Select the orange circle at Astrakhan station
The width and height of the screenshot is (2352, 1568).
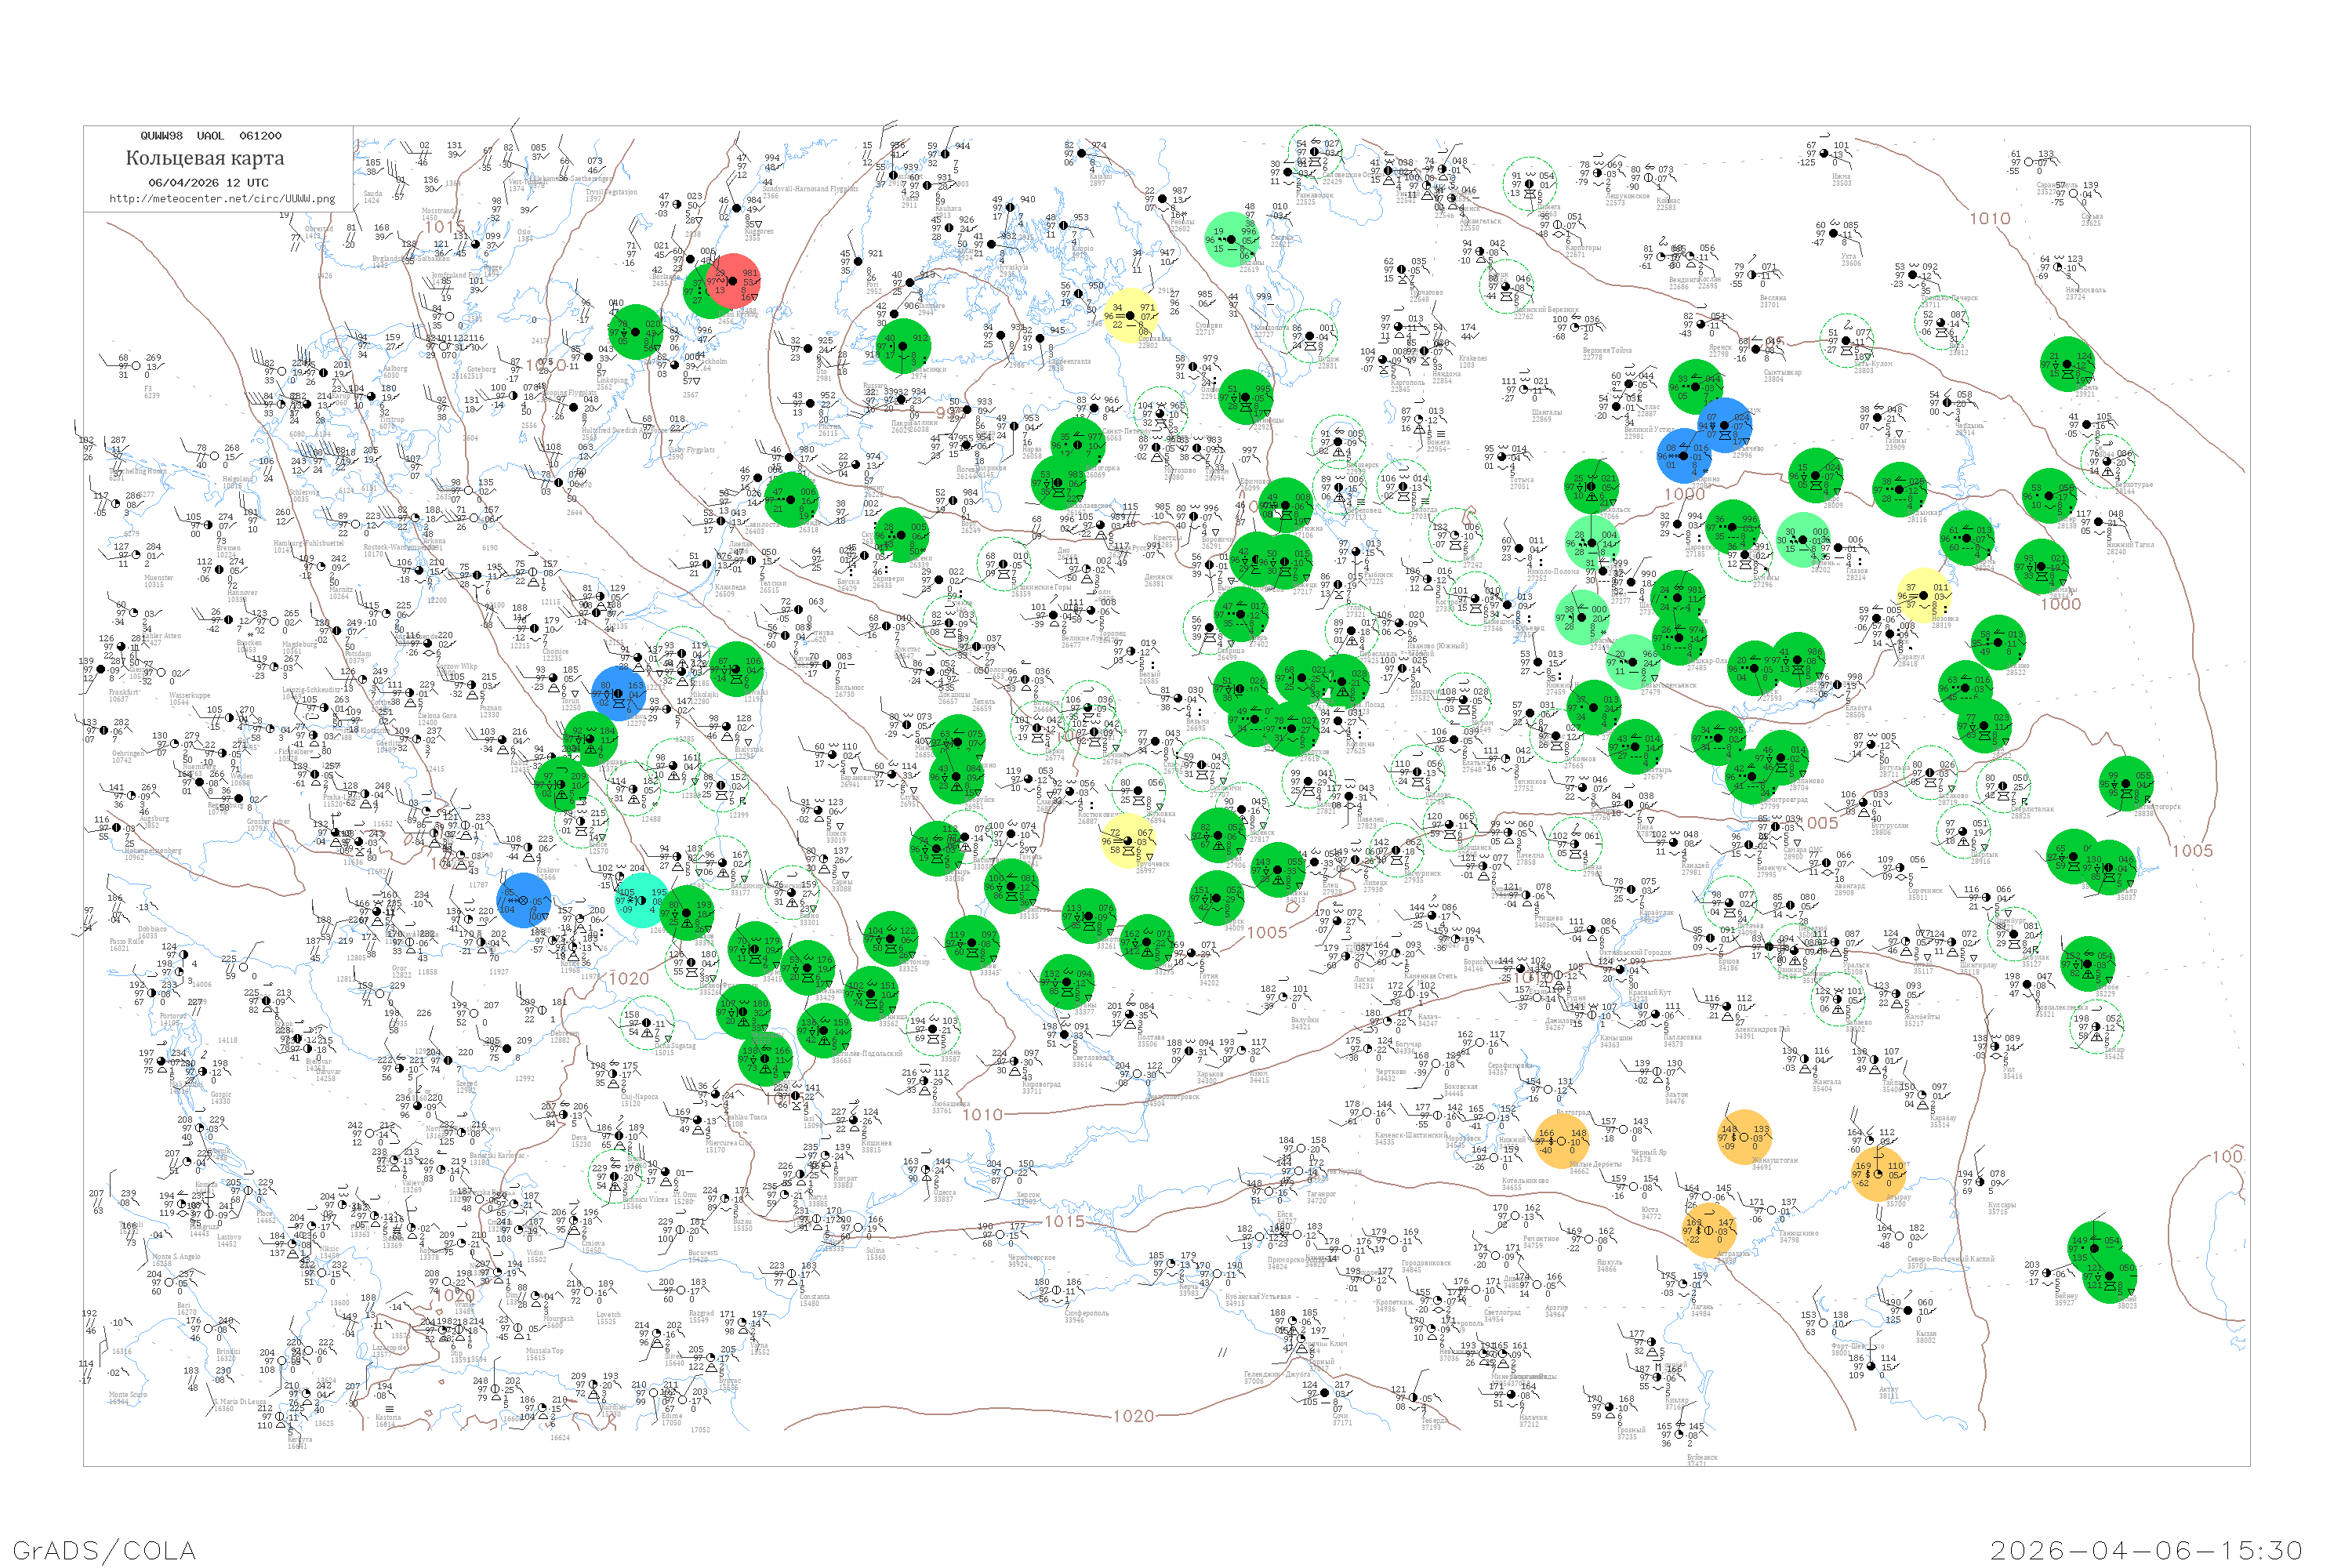(x=1710, y=1229)
